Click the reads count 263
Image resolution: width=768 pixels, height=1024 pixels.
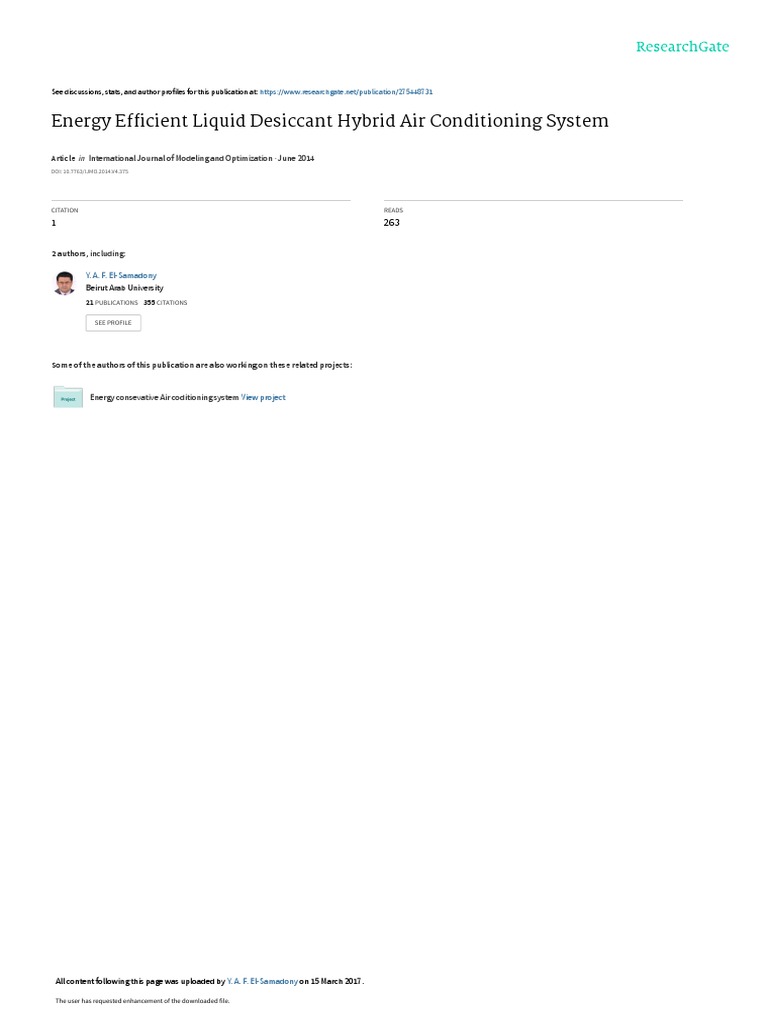[x=392, y=223]
